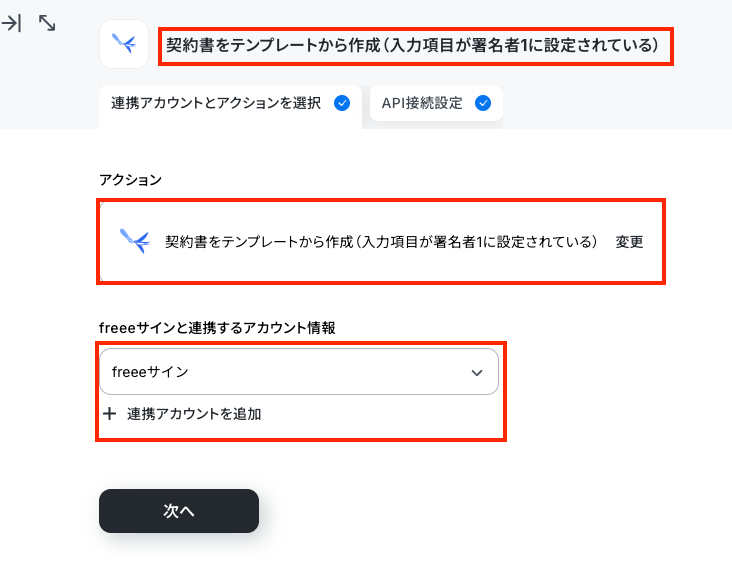Expand the freeeサイン account dropdown
This screenshot has width=732, height=572.
(299, 372)
